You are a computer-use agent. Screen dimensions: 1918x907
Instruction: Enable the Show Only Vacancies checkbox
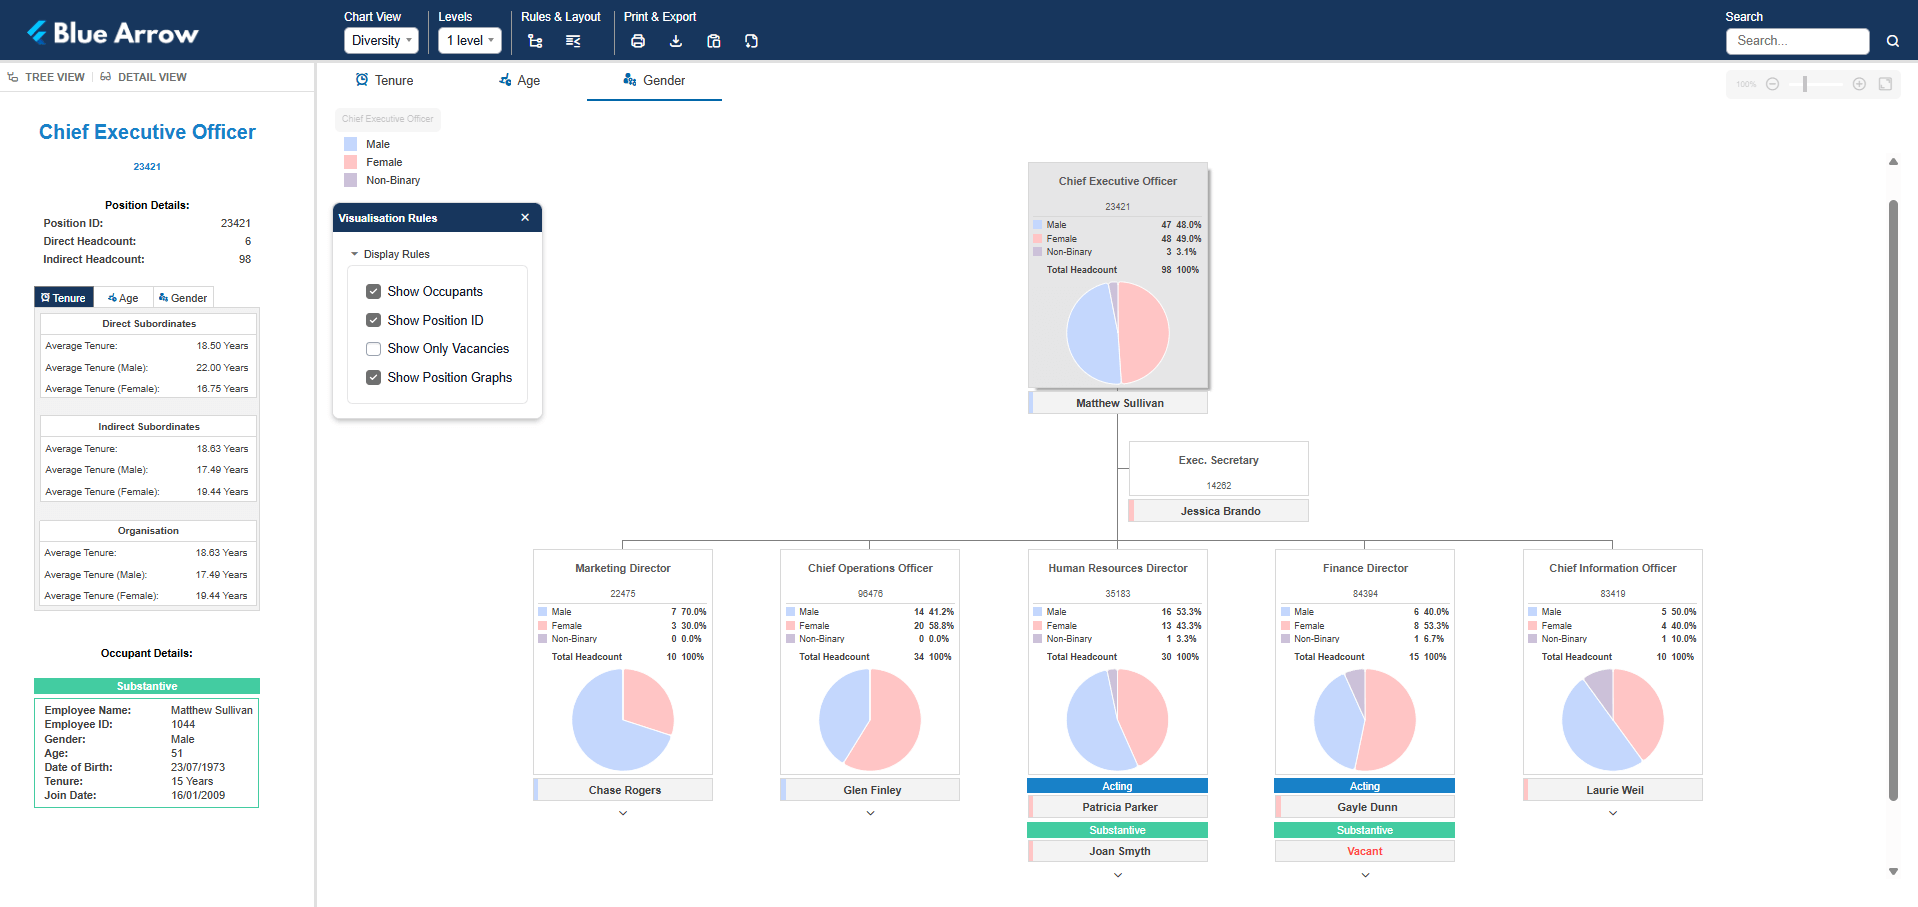(x=374, y=349)
